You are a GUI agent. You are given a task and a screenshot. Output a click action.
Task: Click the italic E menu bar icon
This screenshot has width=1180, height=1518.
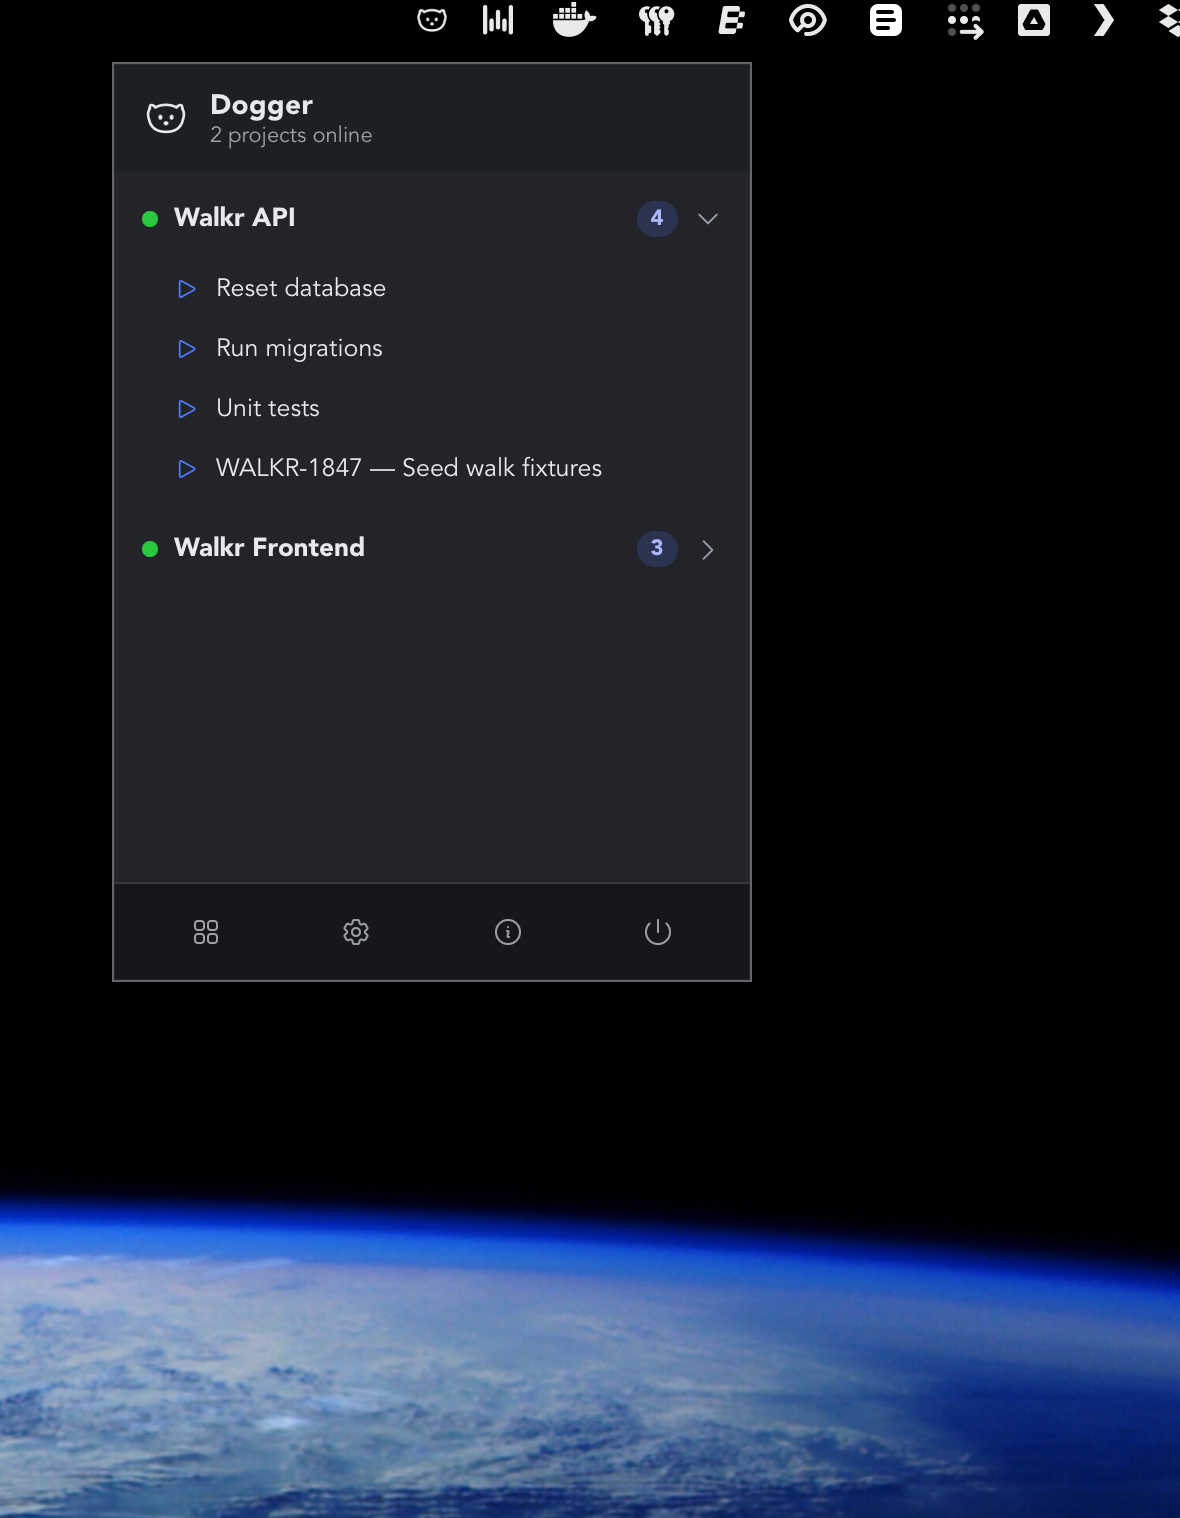pos(732,20)
